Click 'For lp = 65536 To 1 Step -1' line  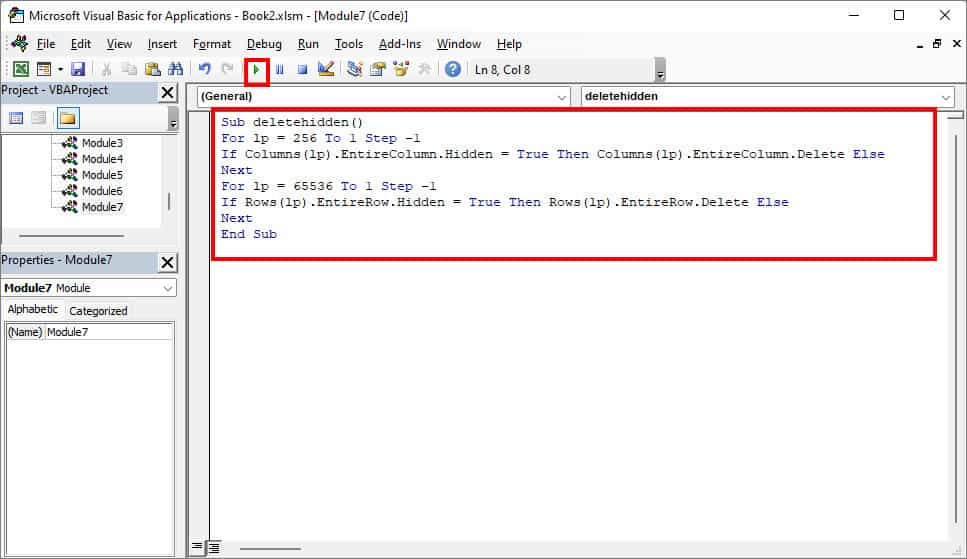329,186
